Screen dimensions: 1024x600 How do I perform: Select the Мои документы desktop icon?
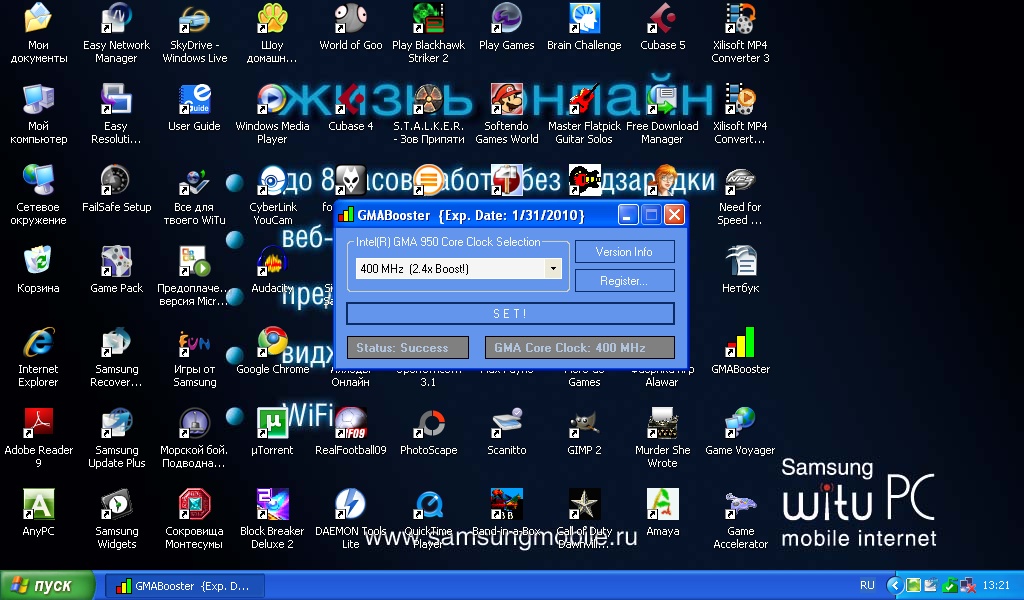(x=39, y=18)
